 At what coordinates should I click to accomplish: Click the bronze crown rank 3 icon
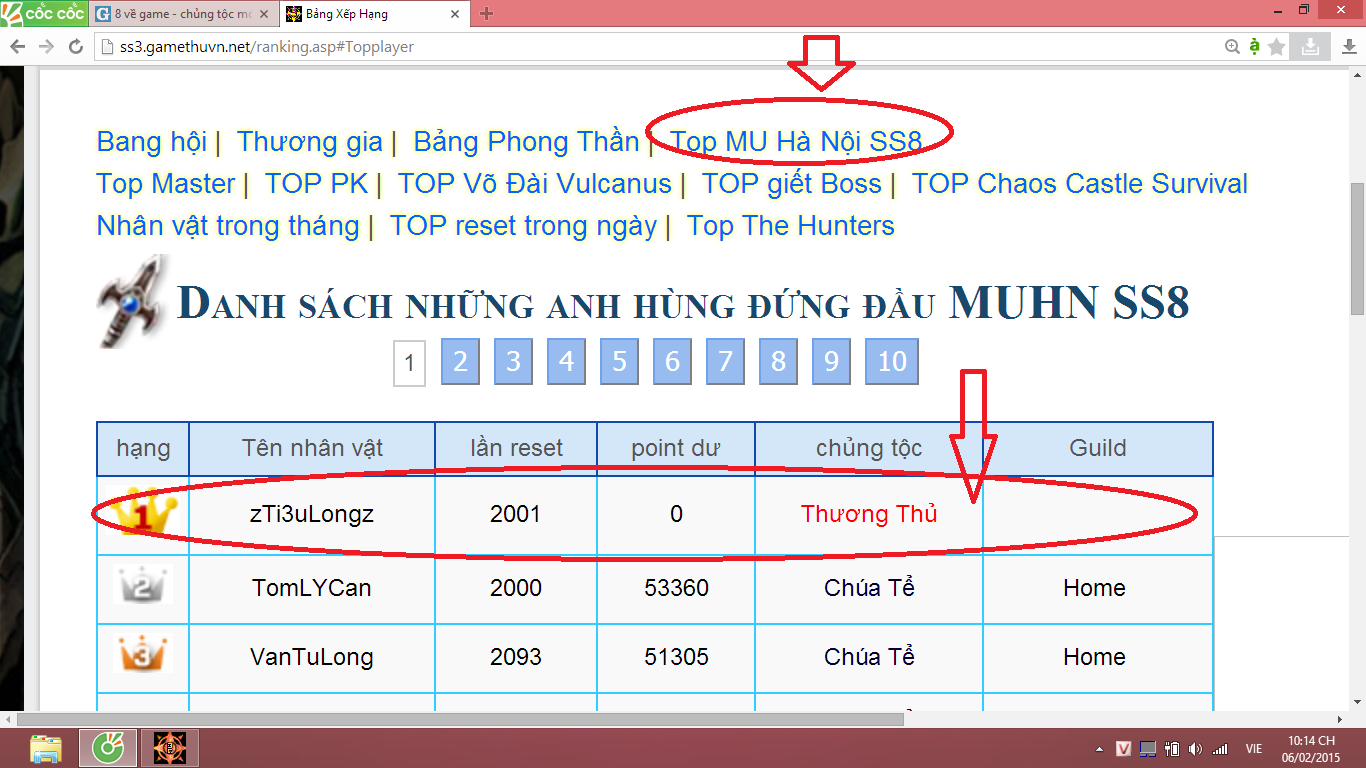point(142,654)
